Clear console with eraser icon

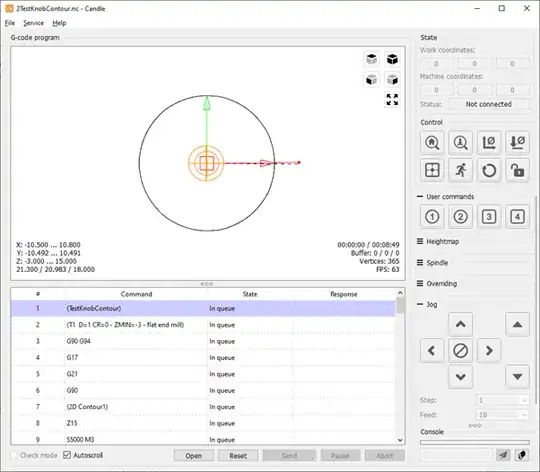(522, 455)
